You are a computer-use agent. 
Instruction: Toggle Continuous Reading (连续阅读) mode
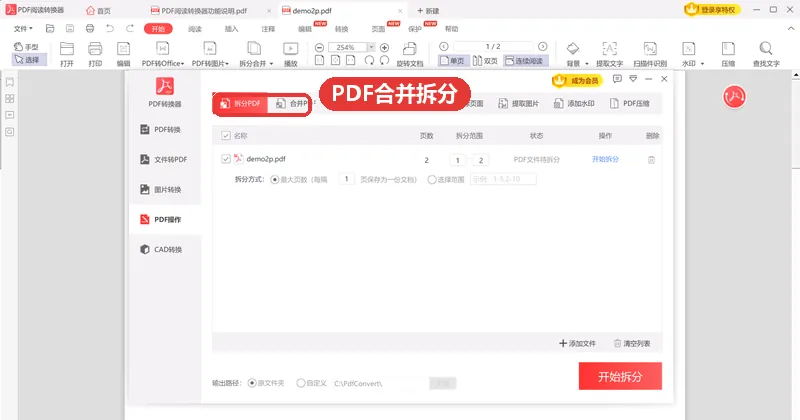525,61
